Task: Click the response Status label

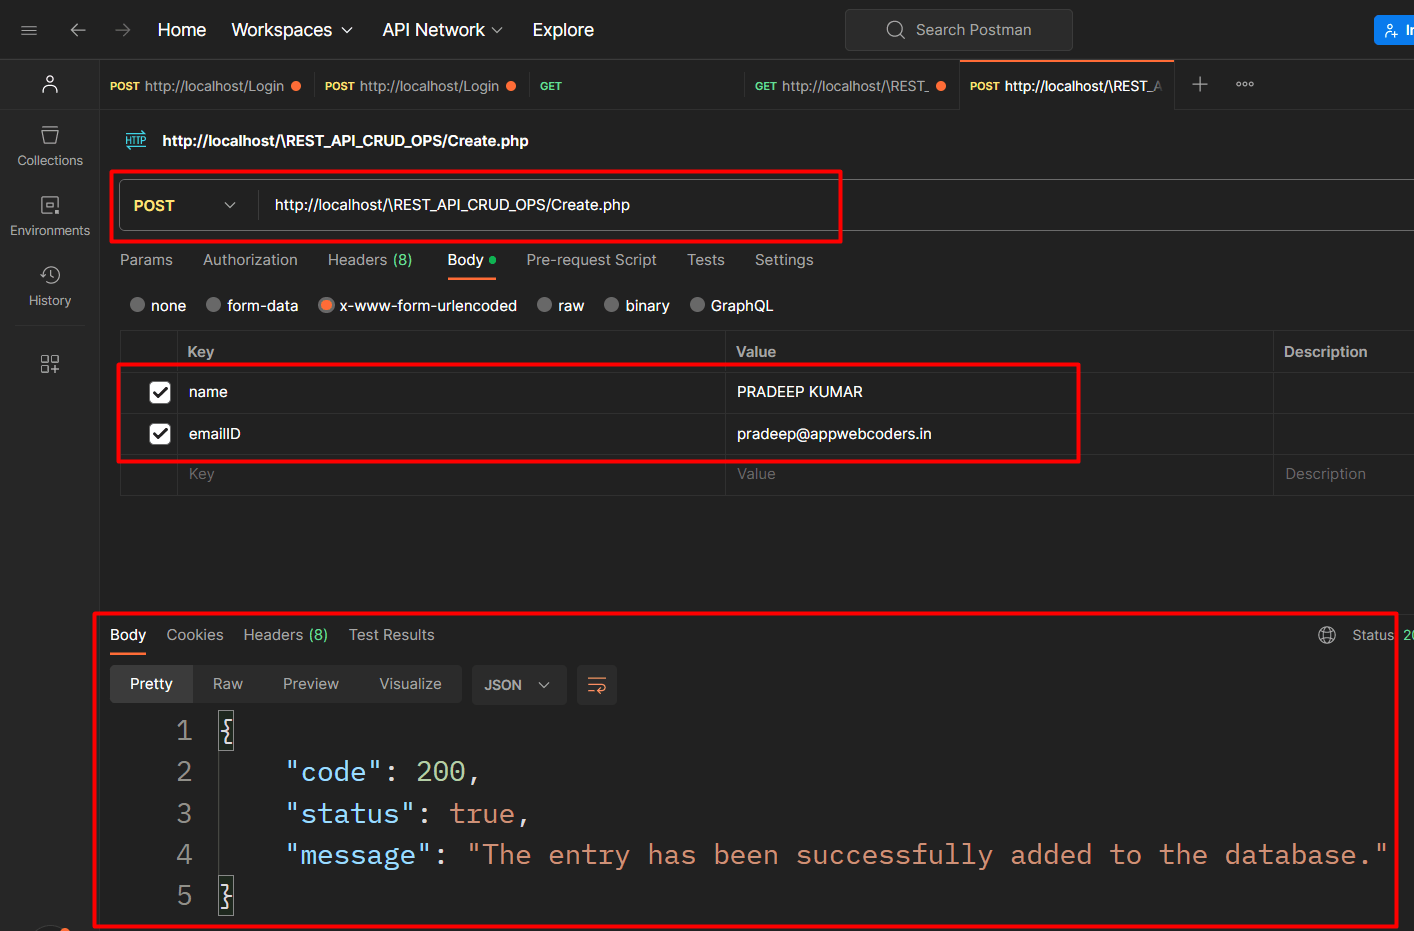Action: [1373, 635]
